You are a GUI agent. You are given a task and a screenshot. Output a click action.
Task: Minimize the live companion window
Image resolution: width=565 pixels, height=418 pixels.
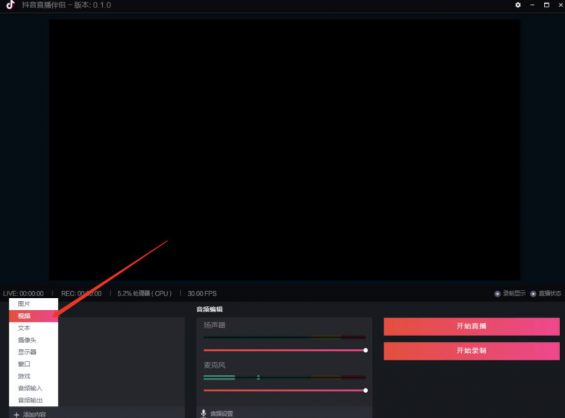click(x=532, y=5)
